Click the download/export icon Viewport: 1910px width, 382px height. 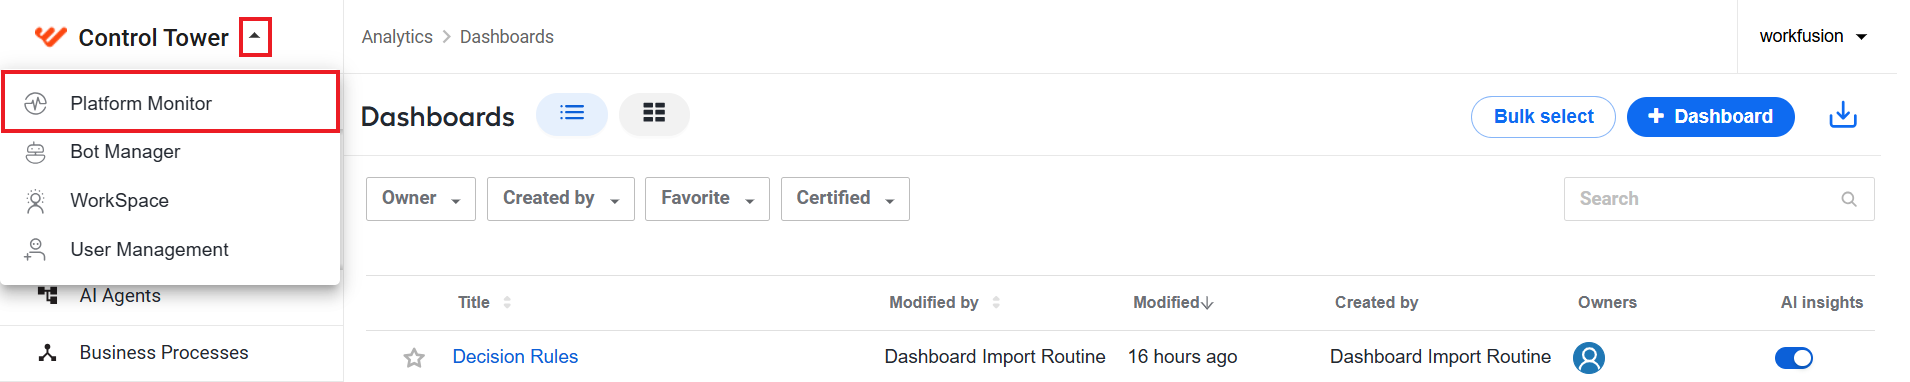1843,116
